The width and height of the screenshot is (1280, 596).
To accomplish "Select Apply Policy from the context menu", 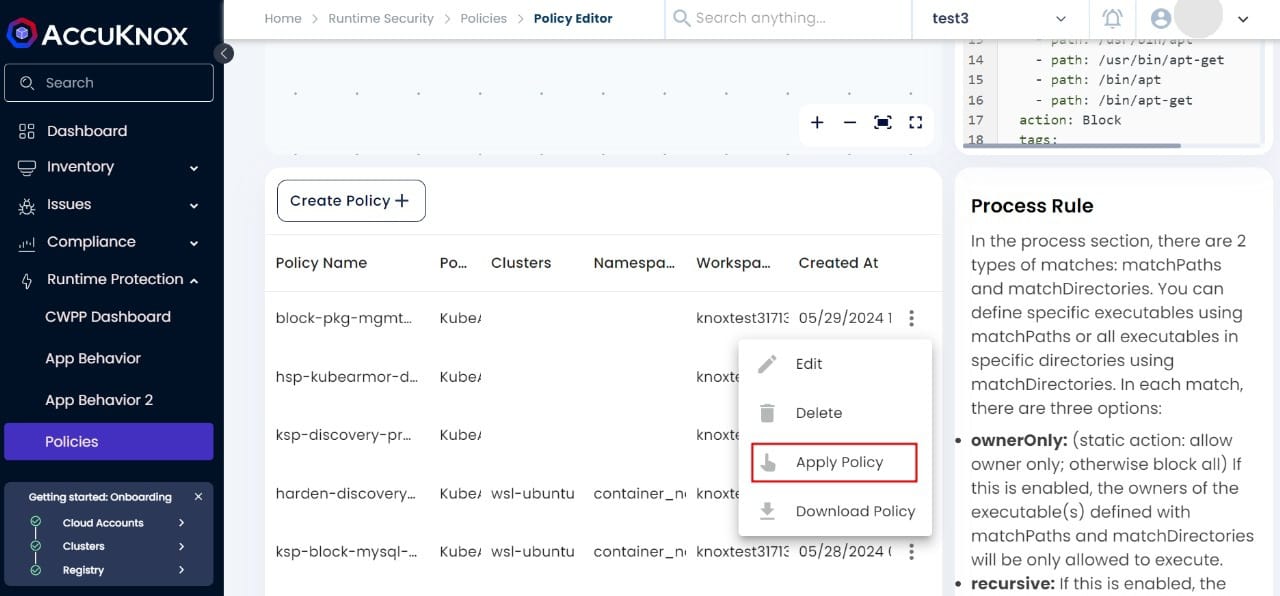I will [x=834, y=462].
